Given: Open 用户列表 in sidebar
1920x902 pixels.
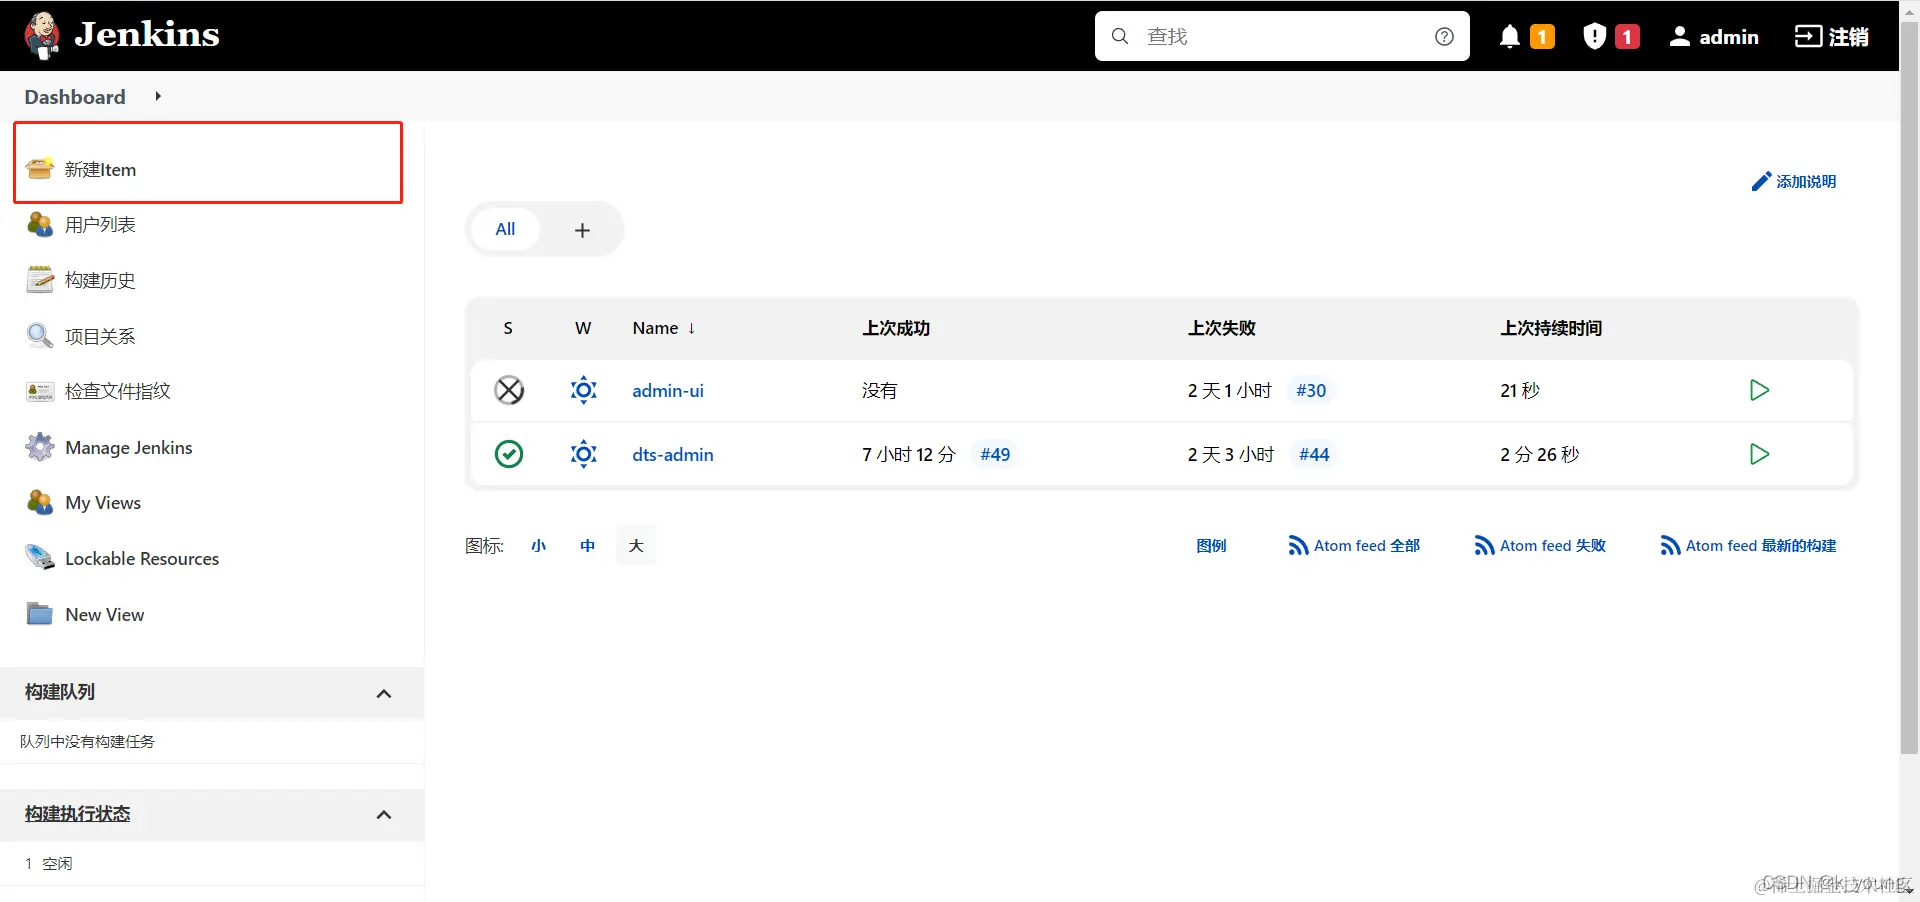Looking at the screenshot, I should (100, 225).
